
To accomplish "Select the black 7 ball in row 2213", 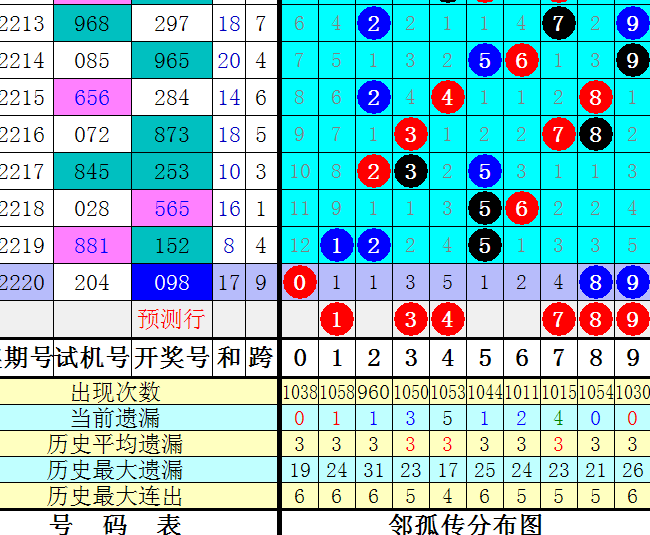I will pyautogui.click(x=558, y=23).
